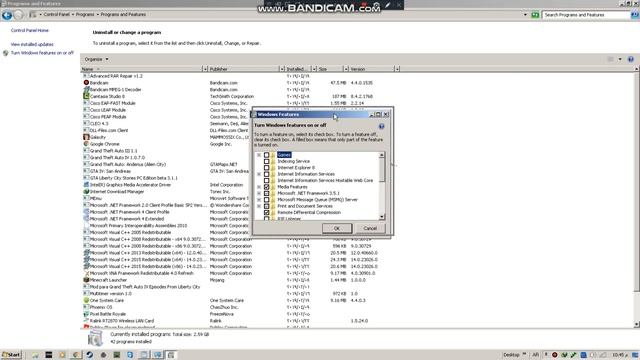Click Turn Windows features on or off link
The height and width of the screenshot is (360, 640).
click(x=42, y=53)
